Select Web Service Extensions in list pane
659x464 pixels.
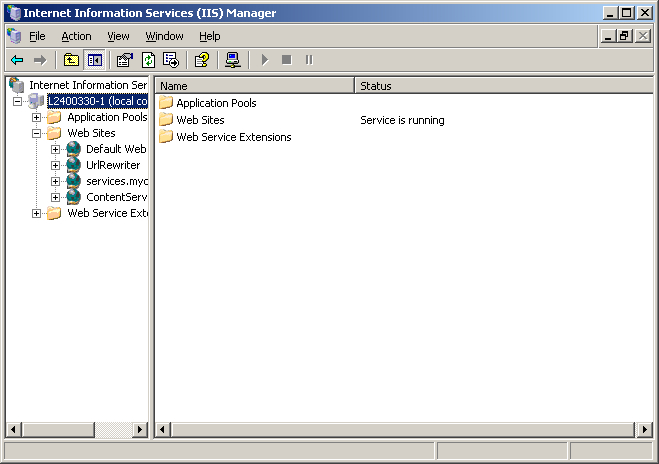click(x=234, y=137)
